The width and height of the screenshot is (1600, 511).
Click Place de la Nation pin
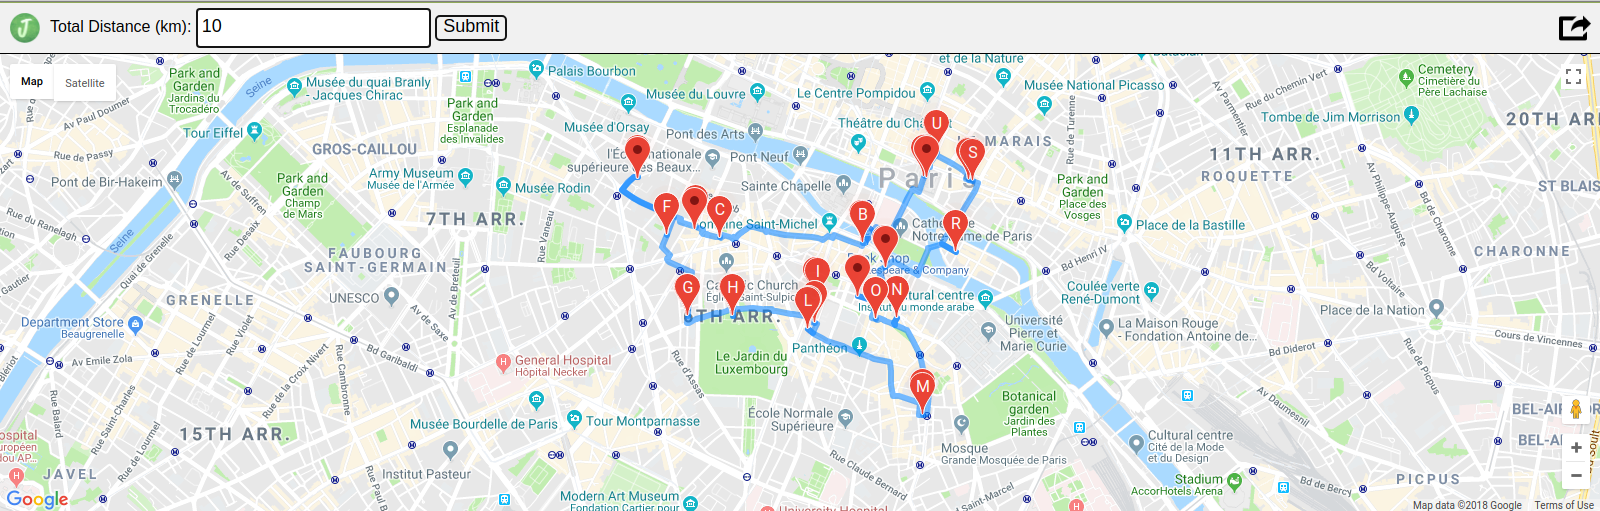tap(1437, 308)
